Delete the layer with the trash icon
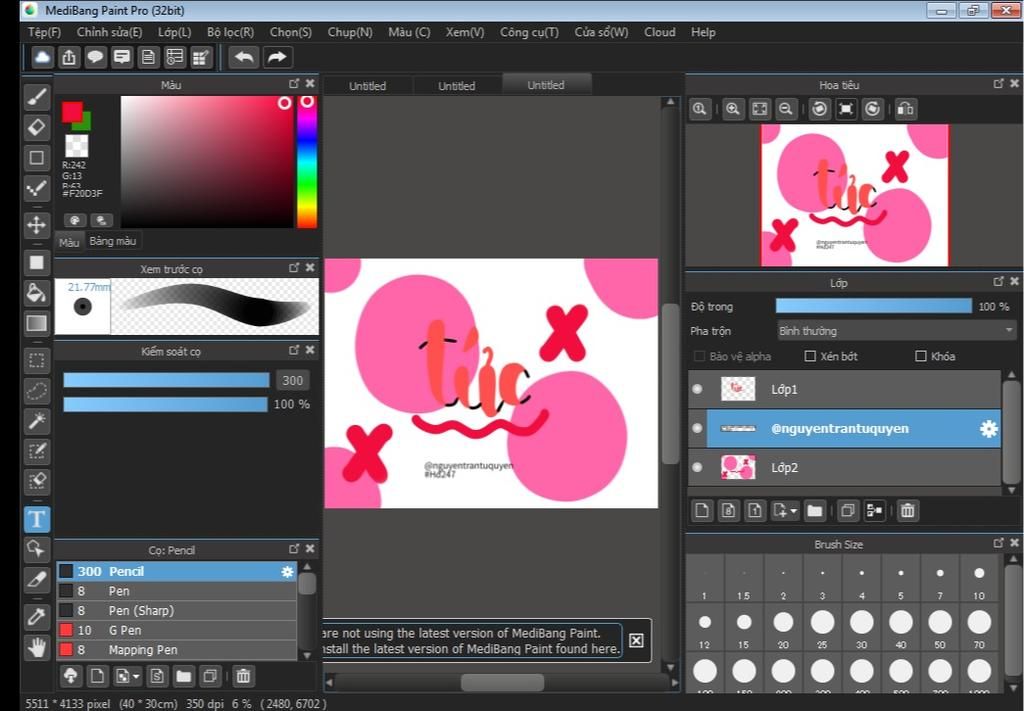1024x711 pixels. [907, 511]
